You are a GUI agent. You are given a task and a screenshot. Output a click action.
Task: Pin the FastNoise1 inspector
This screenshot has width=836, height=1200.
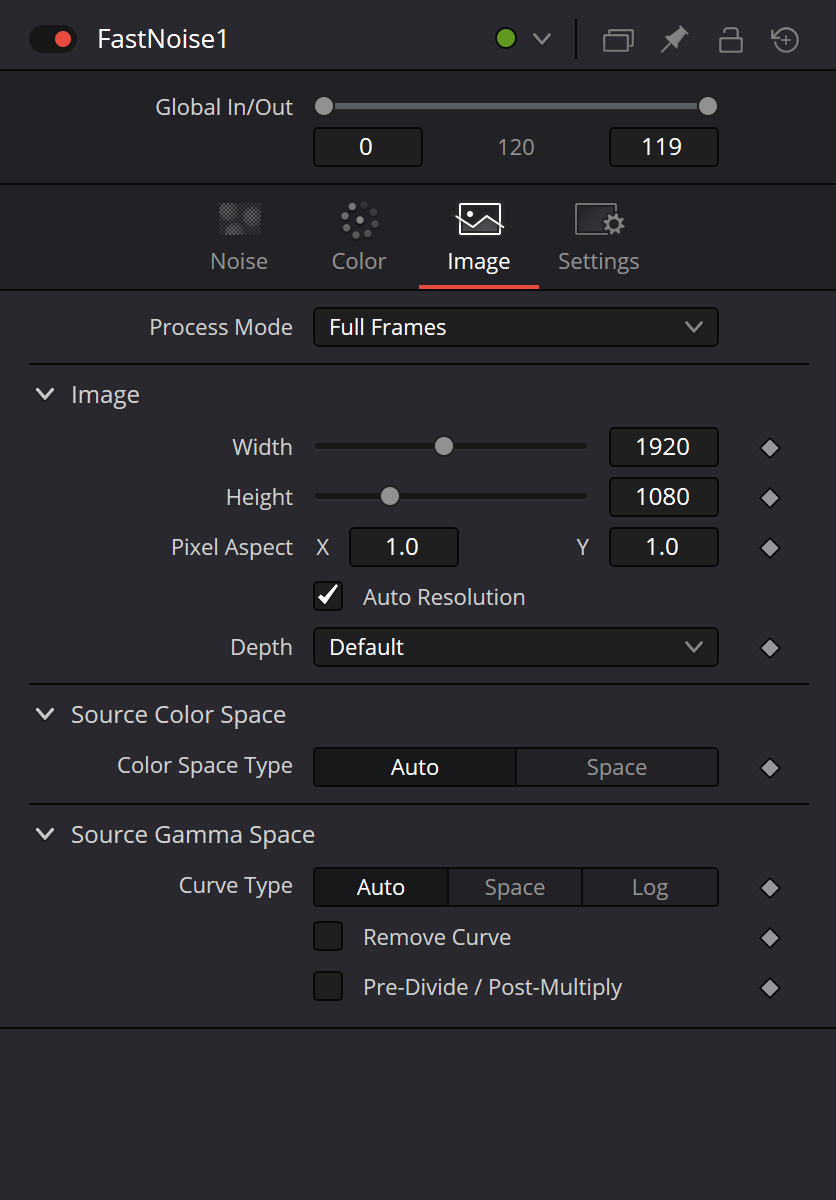pyautogui.click(x=675, y=40)
